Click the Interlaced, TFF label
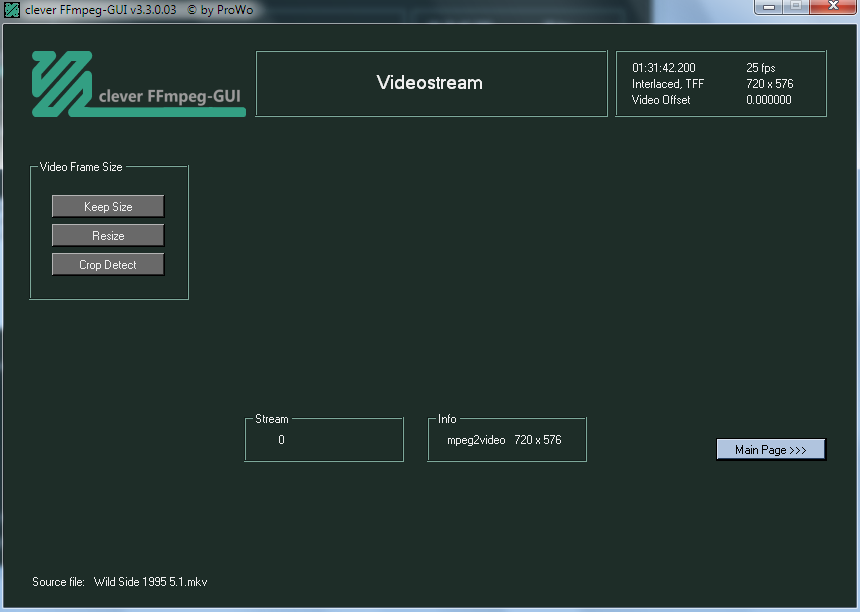860x612 pixels. click(x=667, y=84)
